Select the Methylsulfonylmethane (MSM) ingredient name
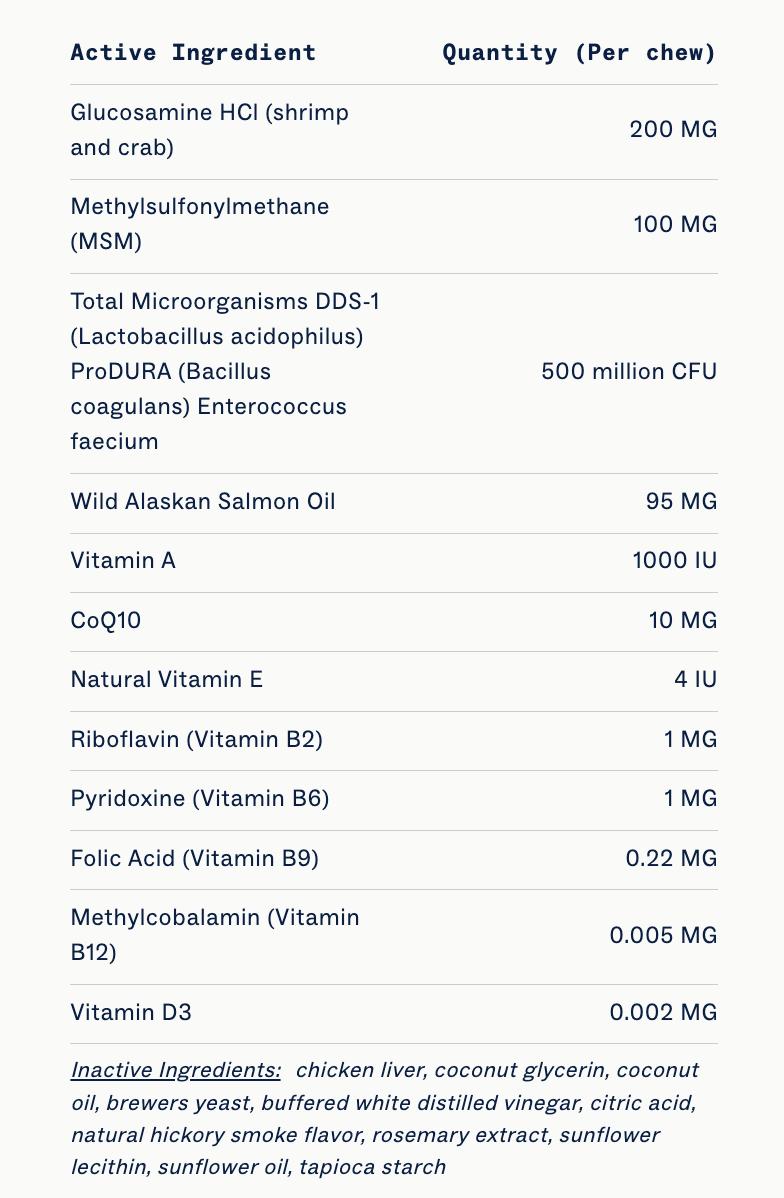Viewport: 784px width, 1198px height. click(199, 224)
